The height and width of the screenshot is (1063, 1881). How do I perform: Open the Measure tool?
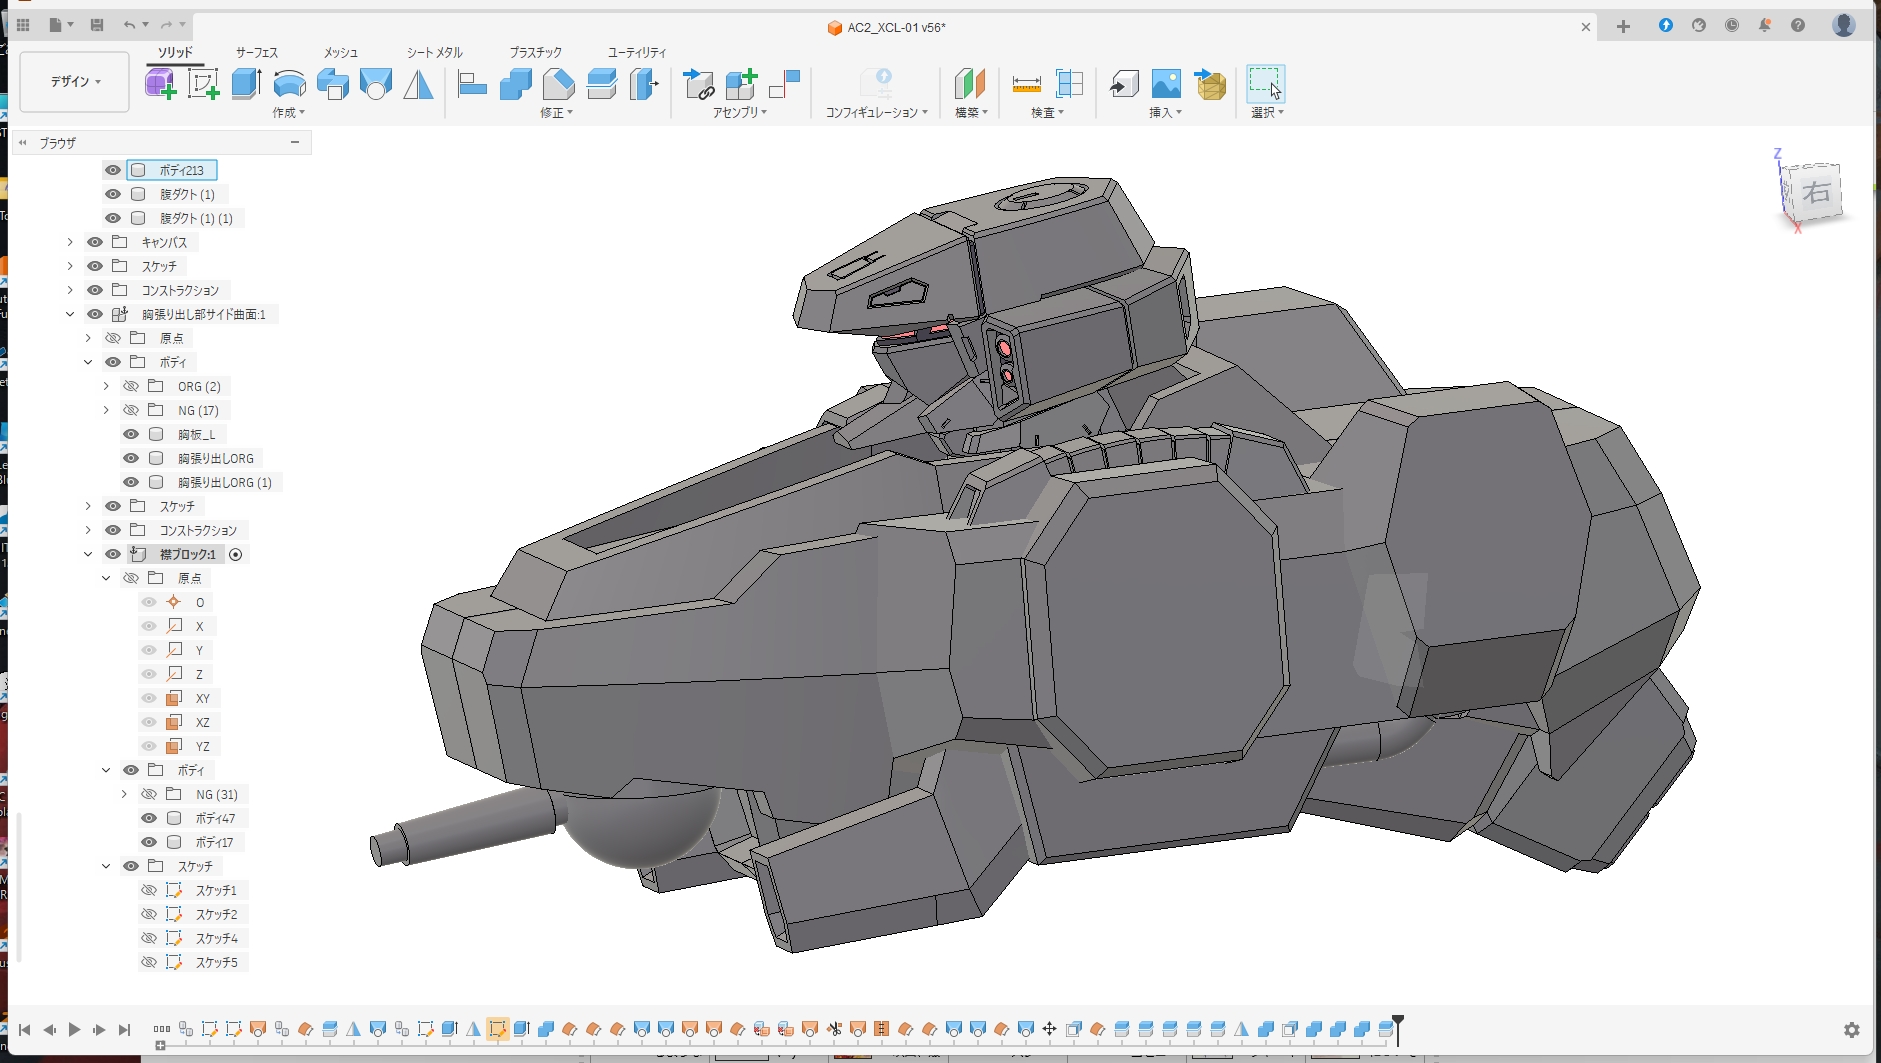pyautogui.click(x=1026, y=84)
